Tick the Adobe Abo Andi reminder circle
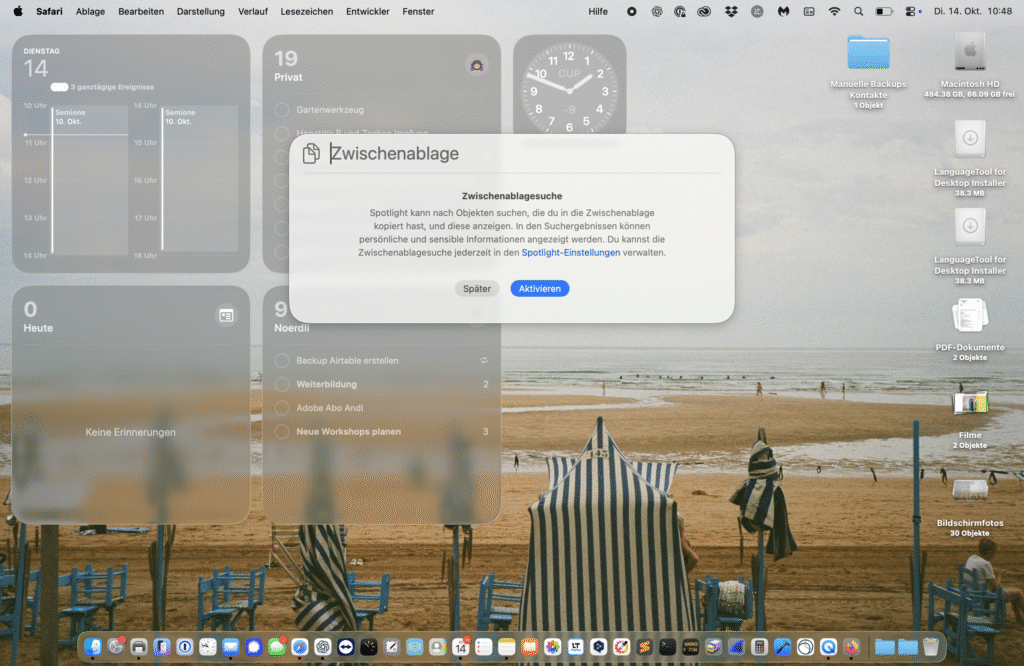1024x666 pixels. coord(282,408)
